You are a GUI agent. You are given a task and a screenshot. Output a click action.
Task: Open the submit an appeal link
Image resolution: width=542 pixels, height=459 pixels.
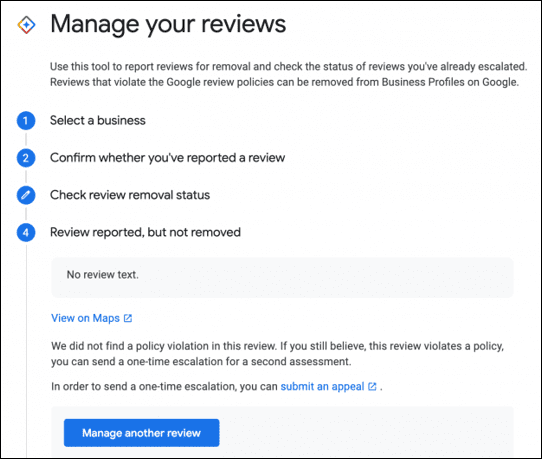322,386
